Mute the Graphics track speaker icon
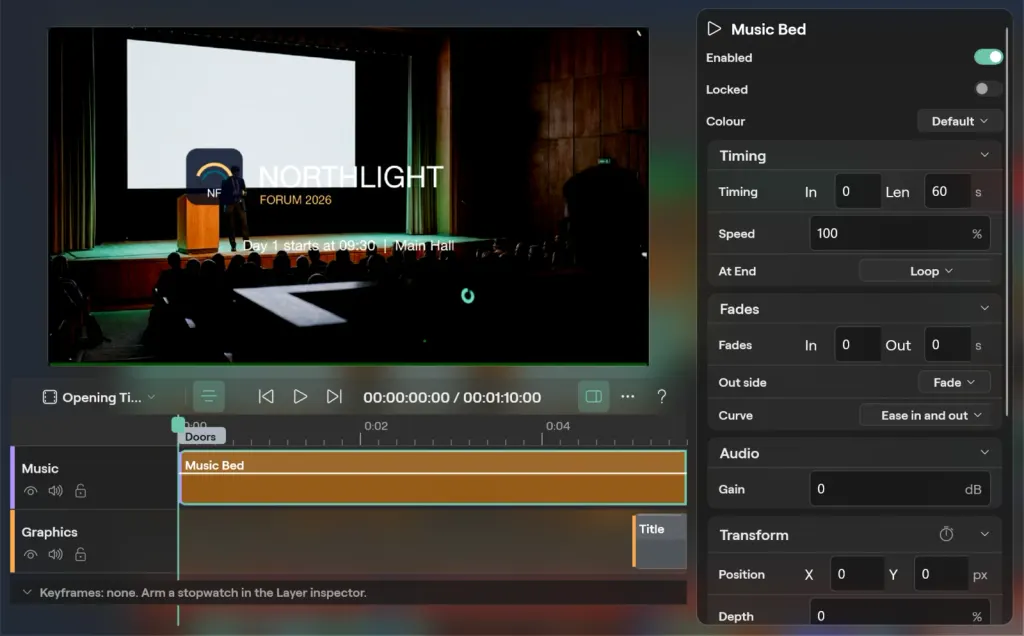The width and height of the screenshot is (1024, 636). (x=56, y=554)
